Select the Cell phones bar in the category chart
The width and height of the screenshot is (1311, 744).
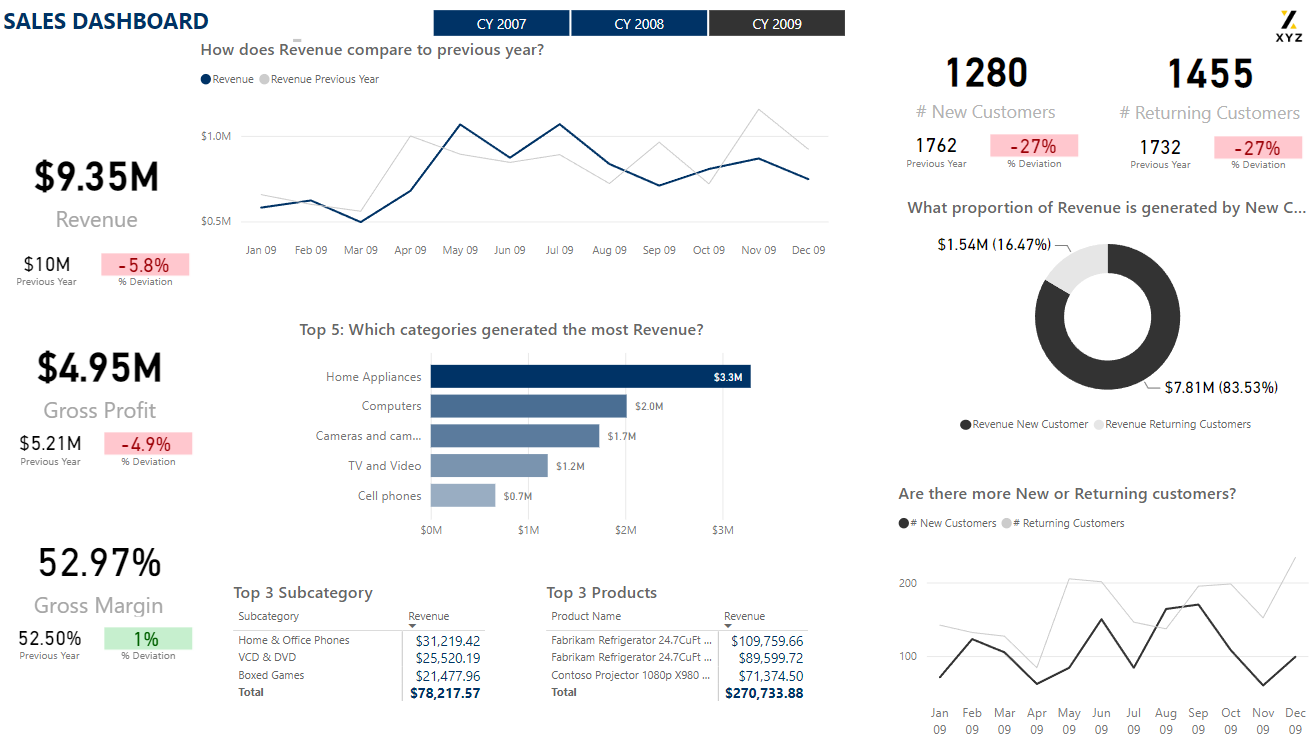(465, 495)
